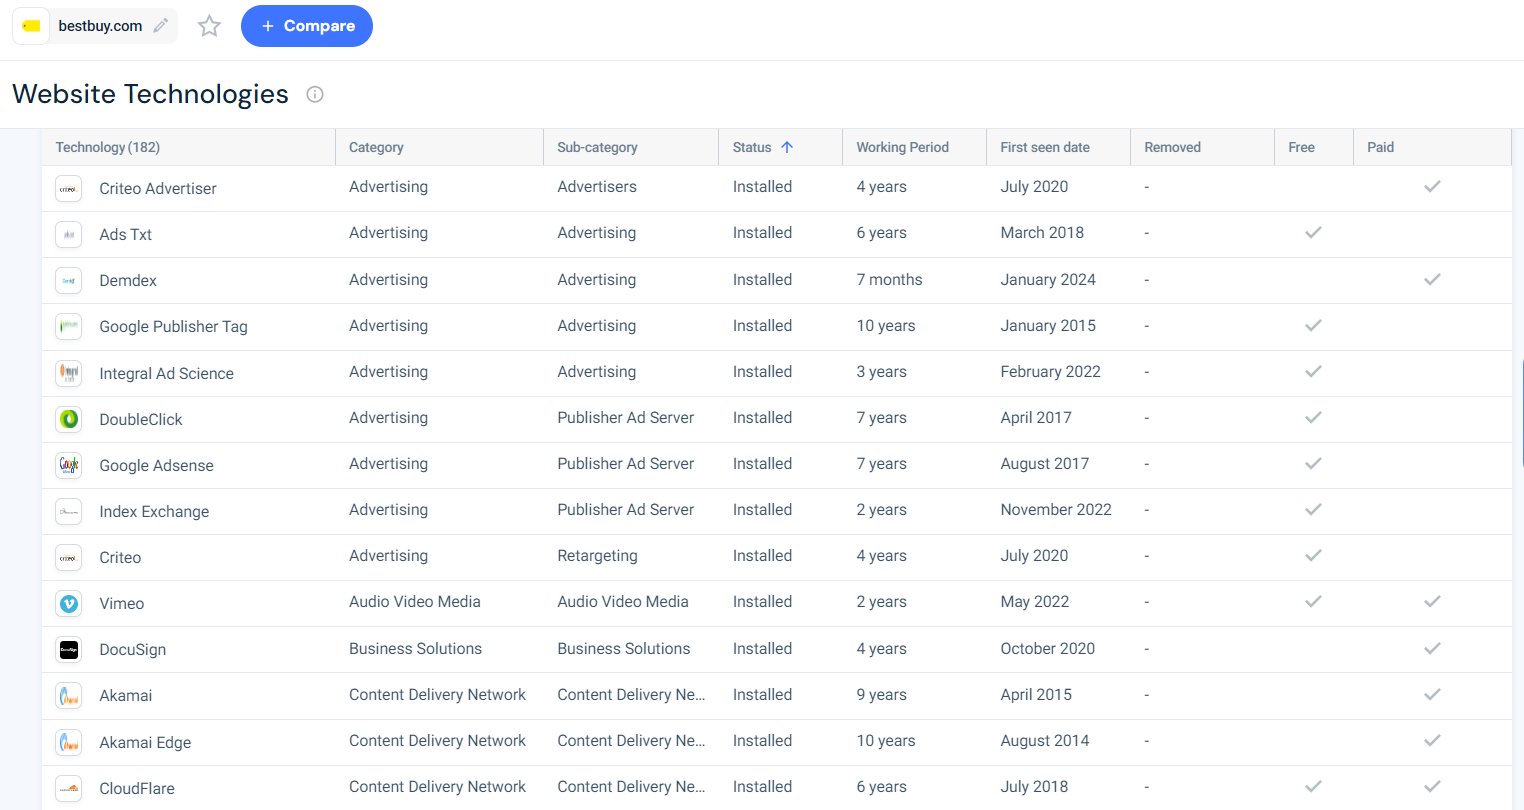
Task: Click Business Solutions category in DocuSign row
Action: [x=415, y=648]
